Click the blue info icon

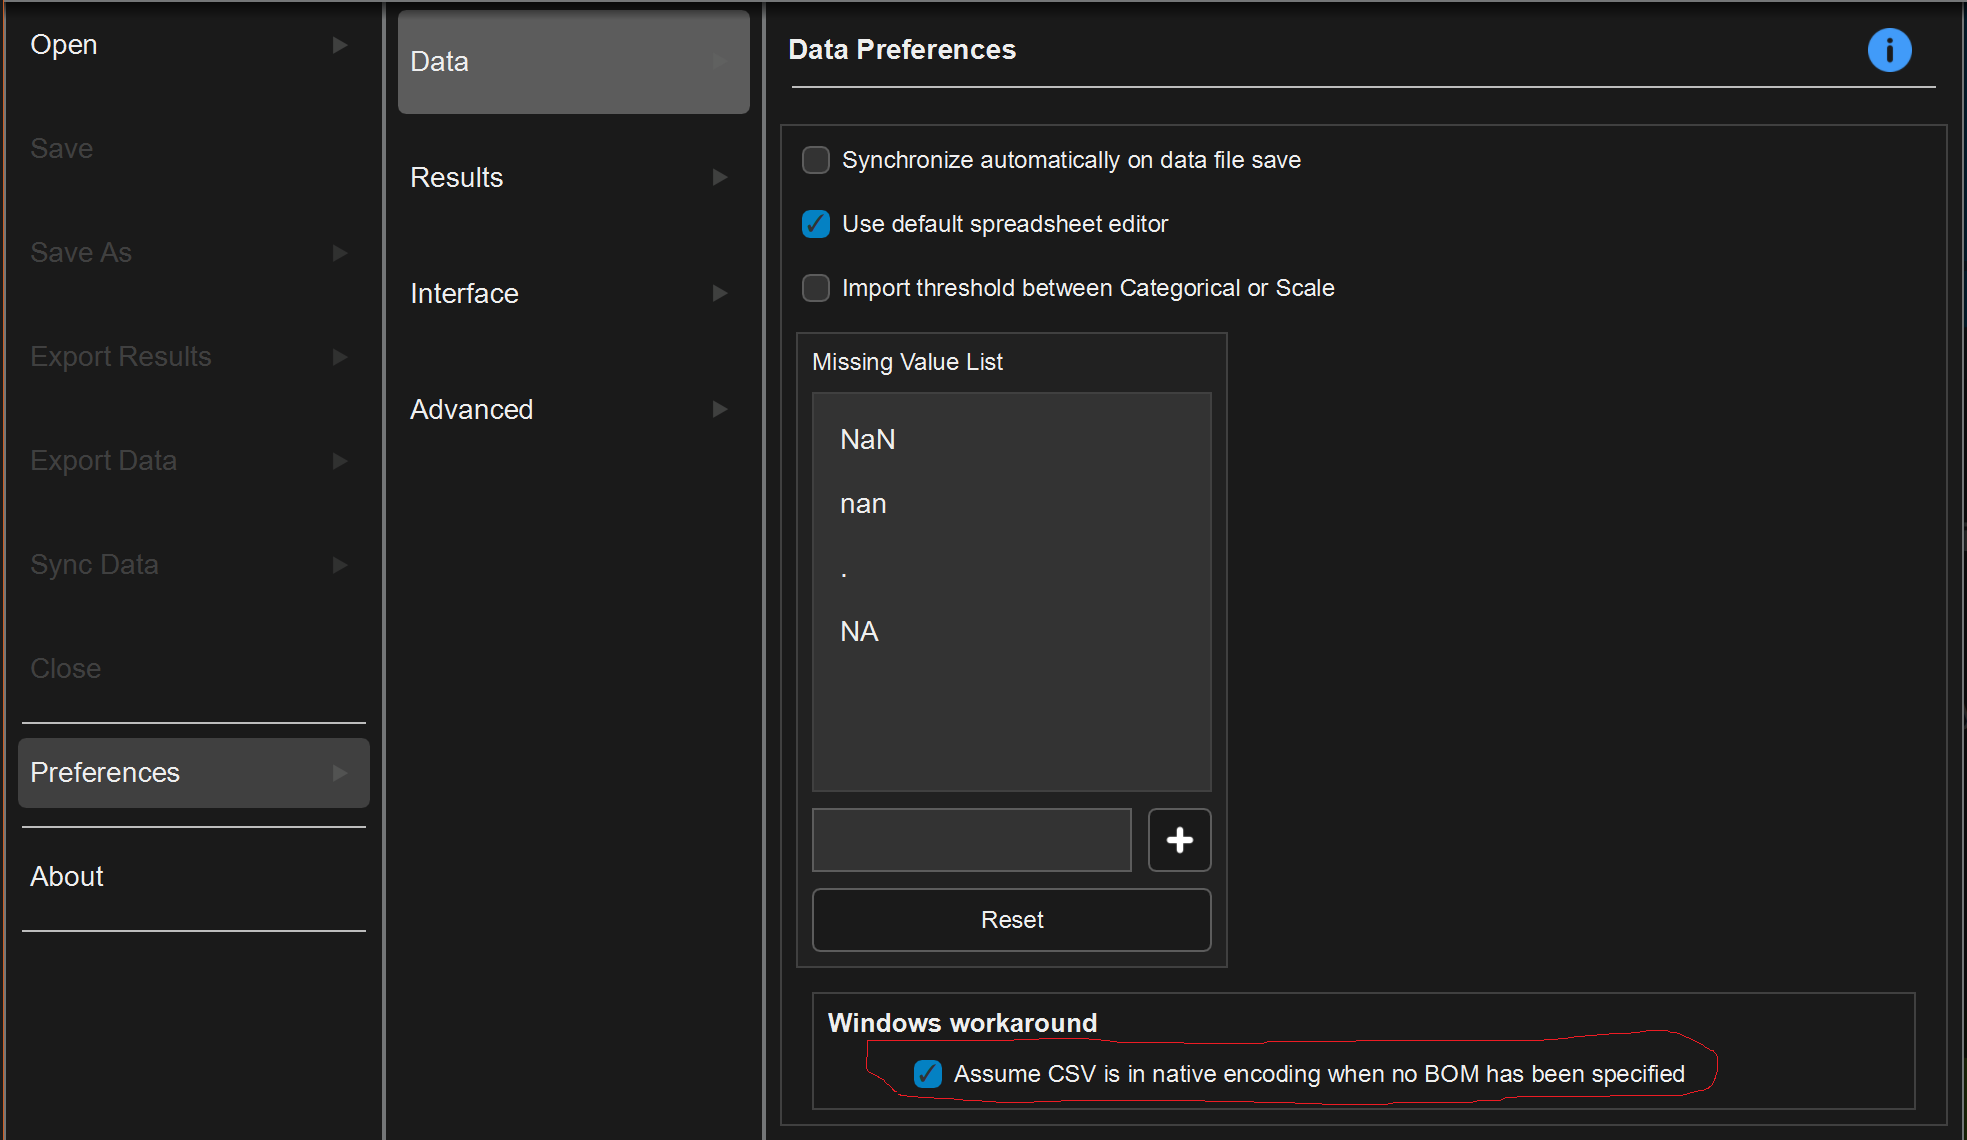(1889, 50)
